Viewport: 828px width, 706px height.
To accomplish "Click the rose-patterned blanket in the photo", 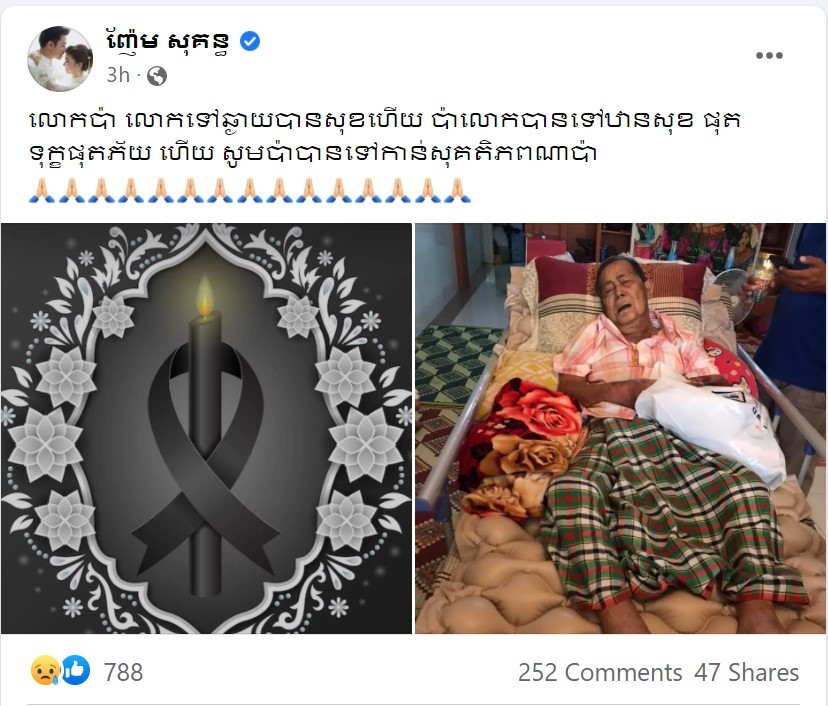I will (520, 449).
